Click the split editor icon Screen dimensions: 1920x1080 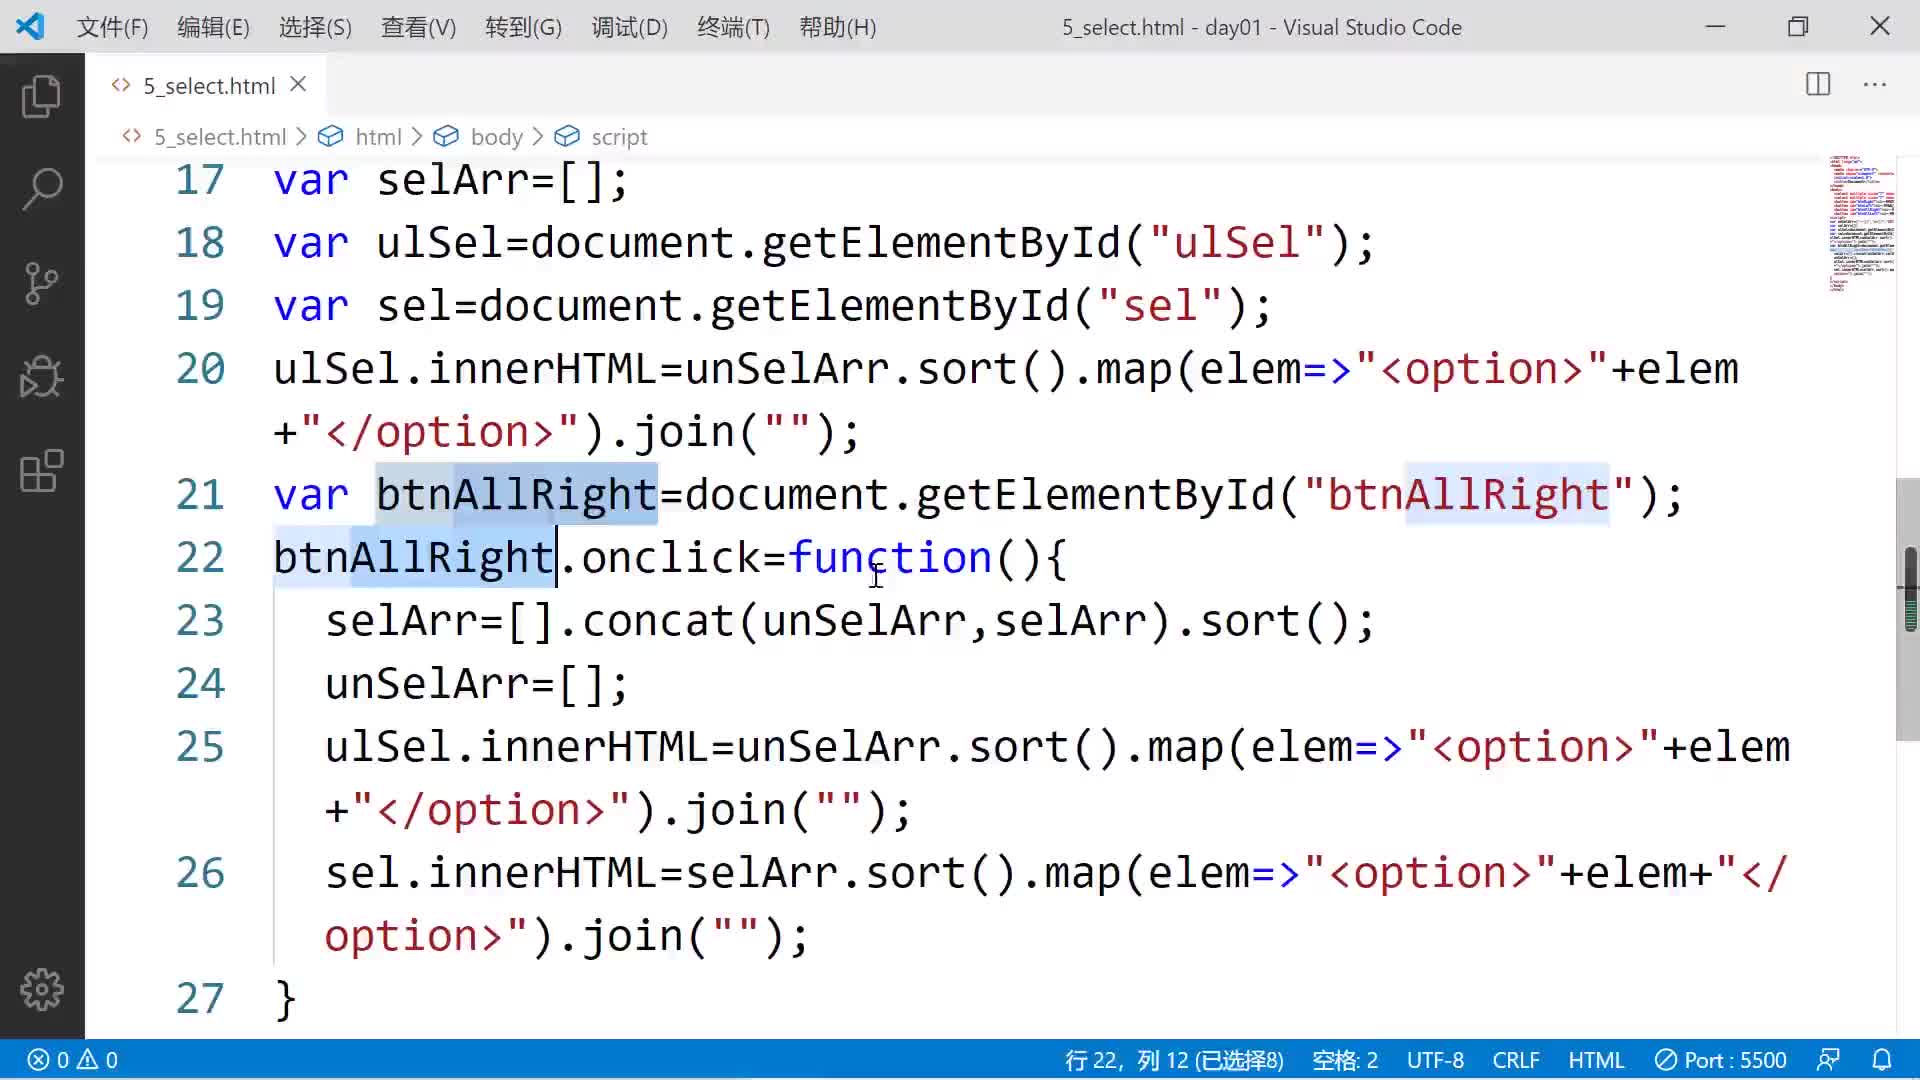pos(1818,85)
